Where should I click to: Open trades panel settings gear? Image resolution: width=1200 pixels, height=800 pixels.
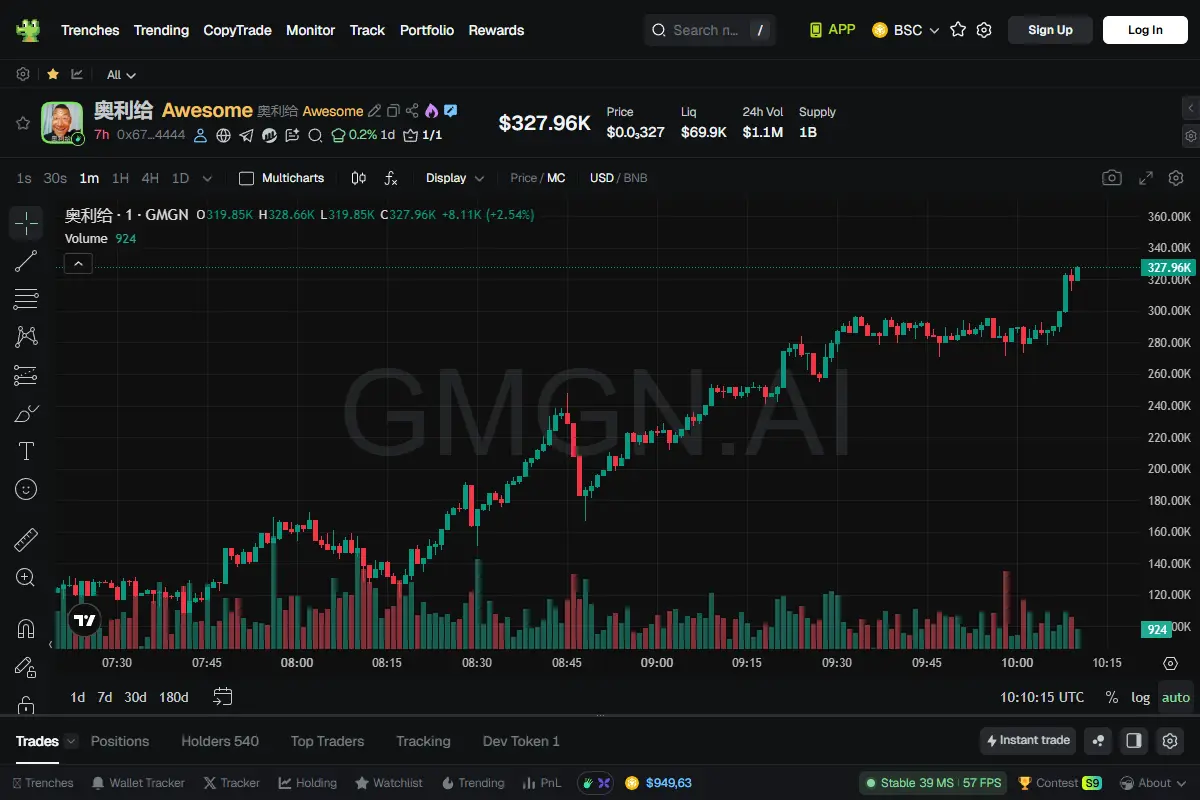pyautogui.click(x=1169, y=741)
